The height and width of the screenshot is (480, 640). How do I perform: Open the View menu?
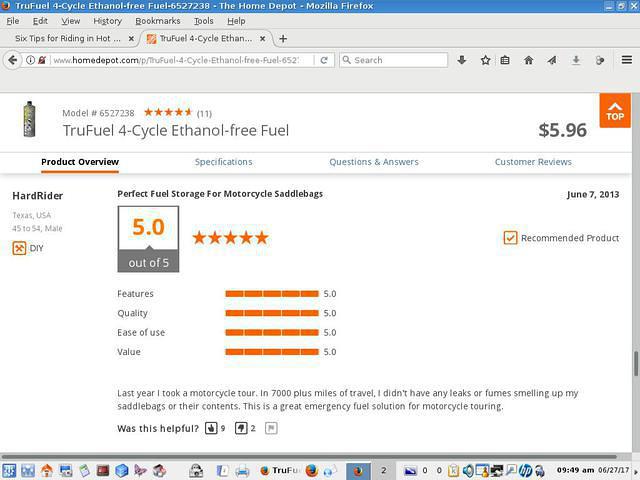tap(71, 21)
